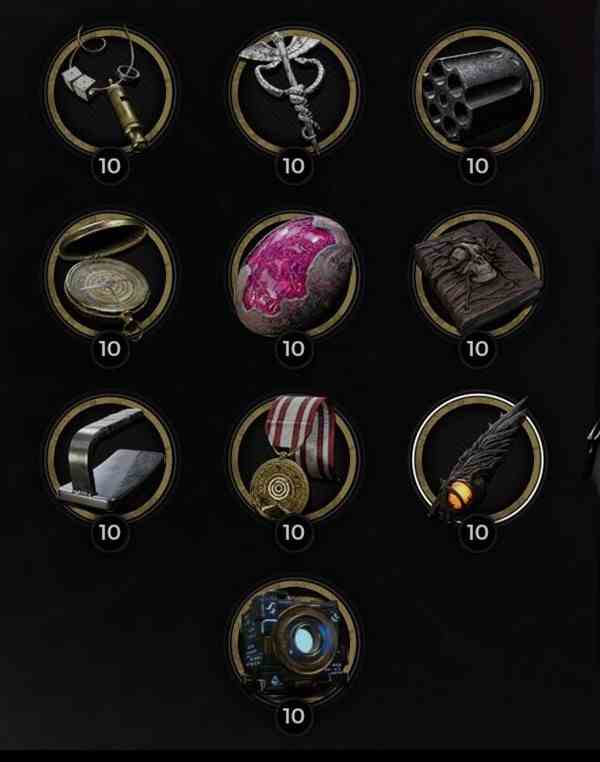Screen dimensions: 600x762
Task: Pick the striped ribbon target medal
Action: tap(293, 458)
